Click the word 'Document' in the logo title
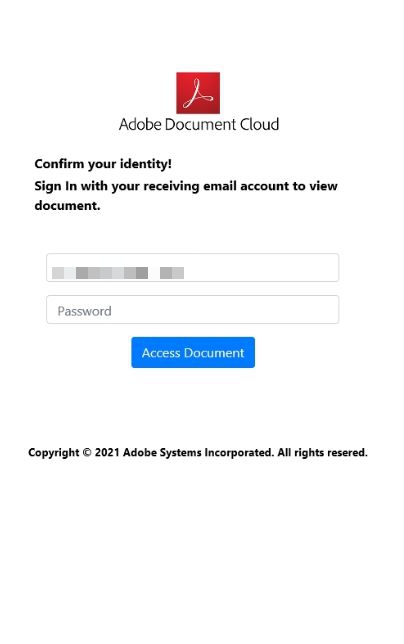The width and height of the screenshot is (404, 644). pos(201,124)
